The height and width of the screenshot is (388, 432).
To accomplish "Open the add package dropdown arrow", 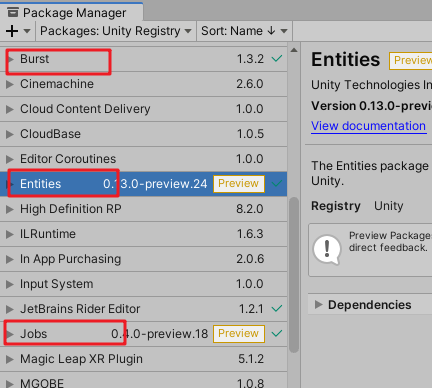I will coord(27,31).
